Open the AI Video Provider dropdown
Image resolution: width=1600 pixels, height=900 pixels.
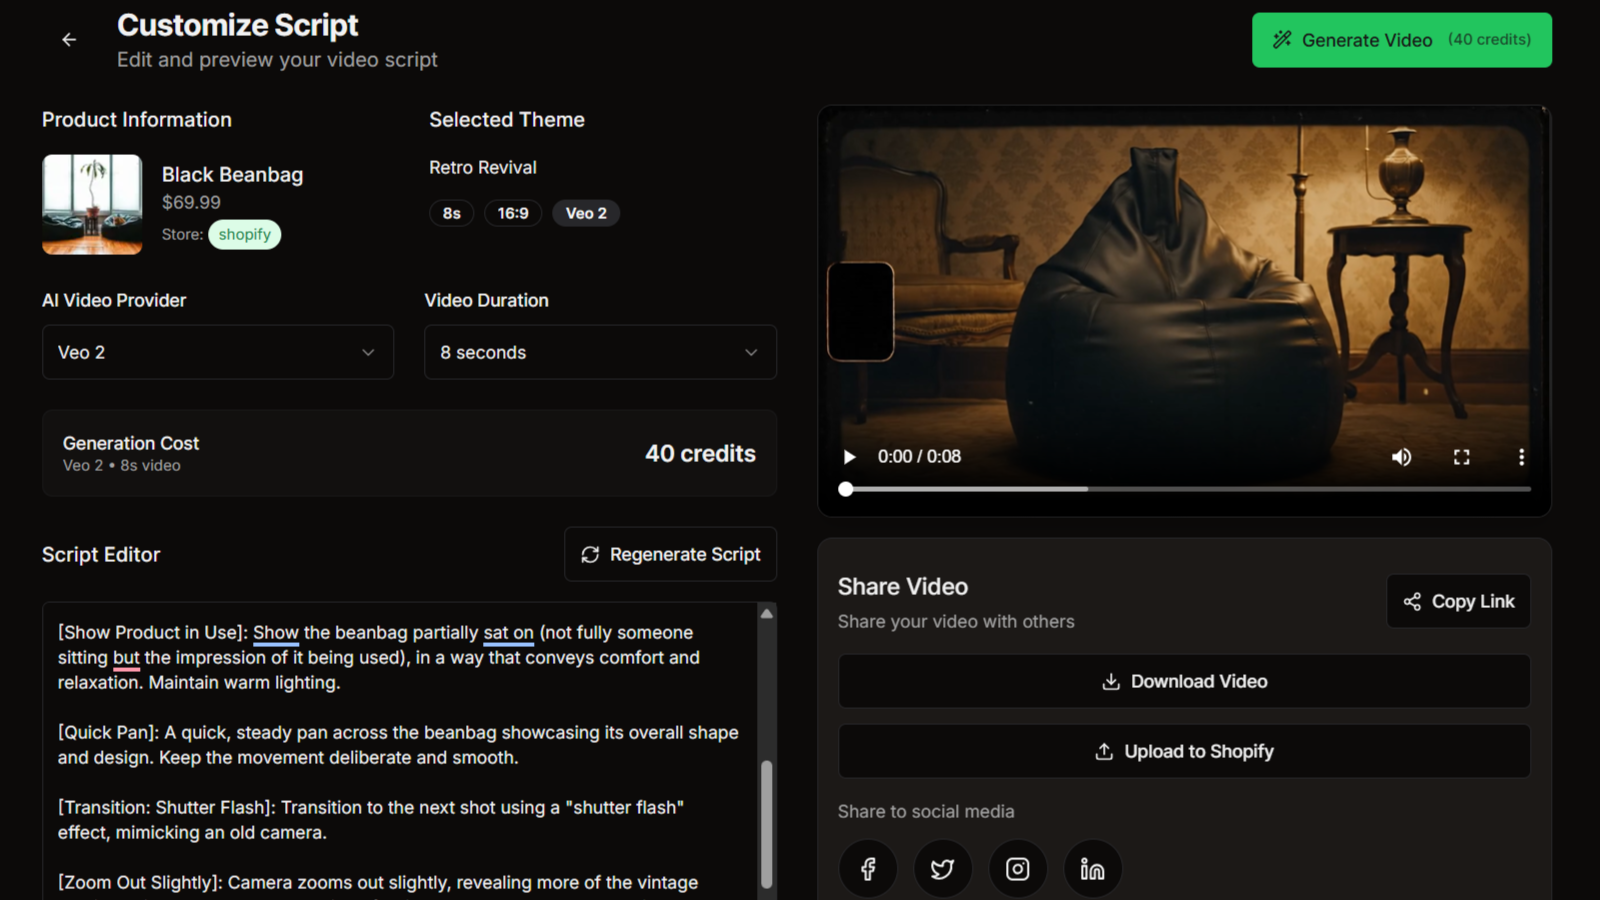(217, 352)
